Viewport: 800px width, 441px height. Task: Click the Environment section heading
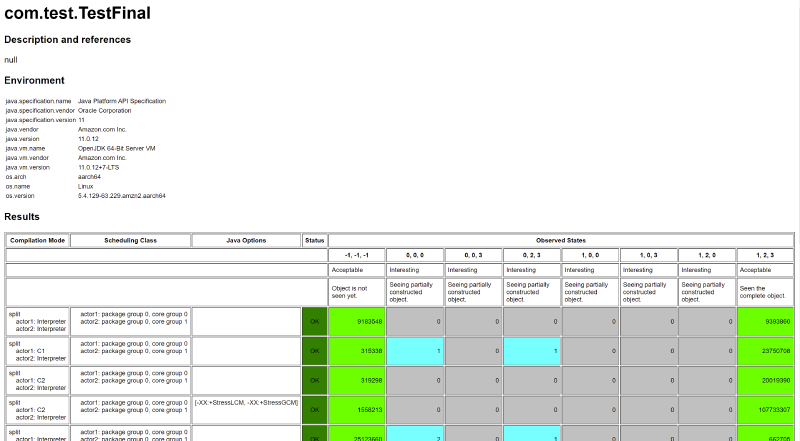click(x=34, y=80)
